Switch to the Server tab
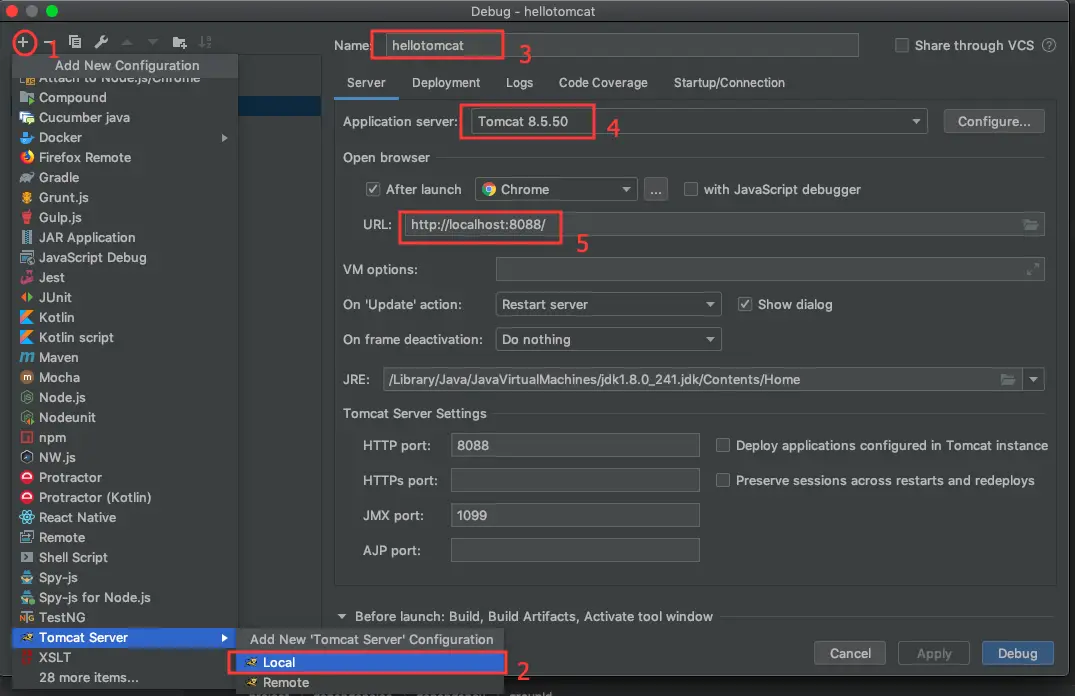The height and width of the screenshot is (696, 1075). 366,83
